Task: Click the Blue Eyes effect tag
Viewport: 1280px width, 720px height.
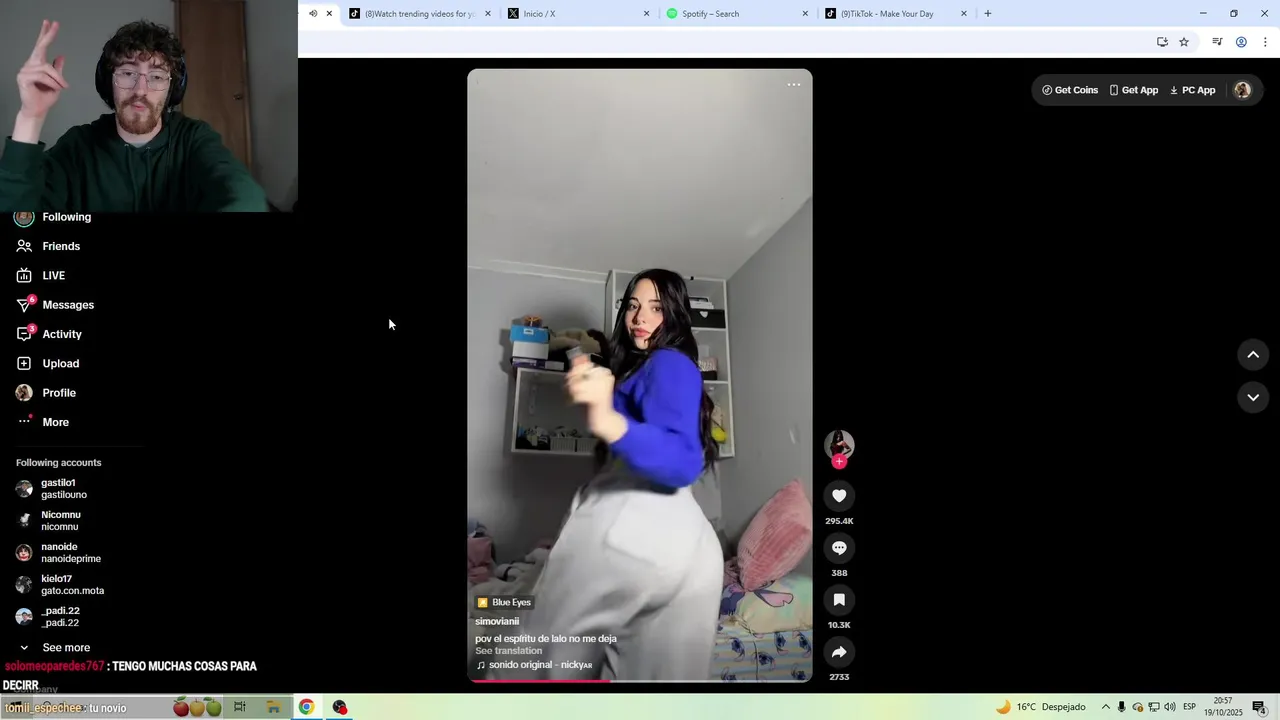Action: [x=504, y=602]
